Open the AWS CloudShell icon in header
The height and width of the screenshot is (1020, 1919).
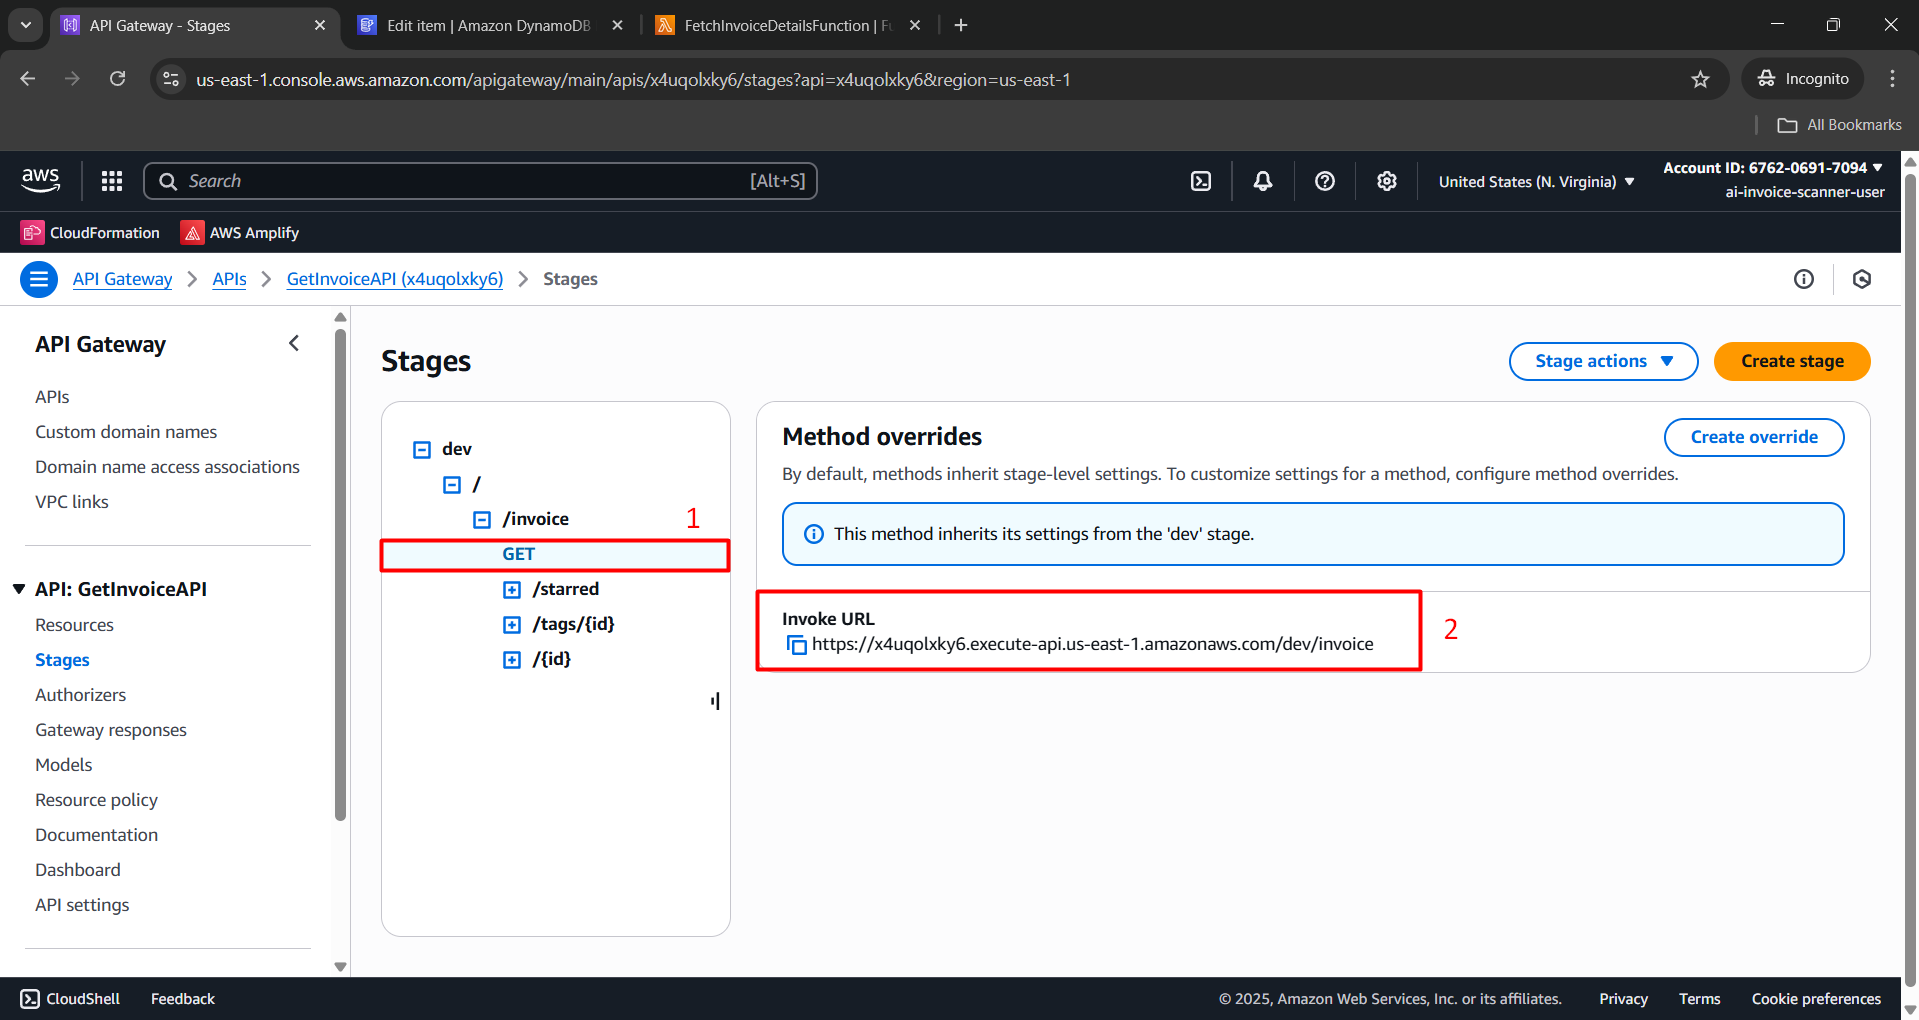[1201, 181]
